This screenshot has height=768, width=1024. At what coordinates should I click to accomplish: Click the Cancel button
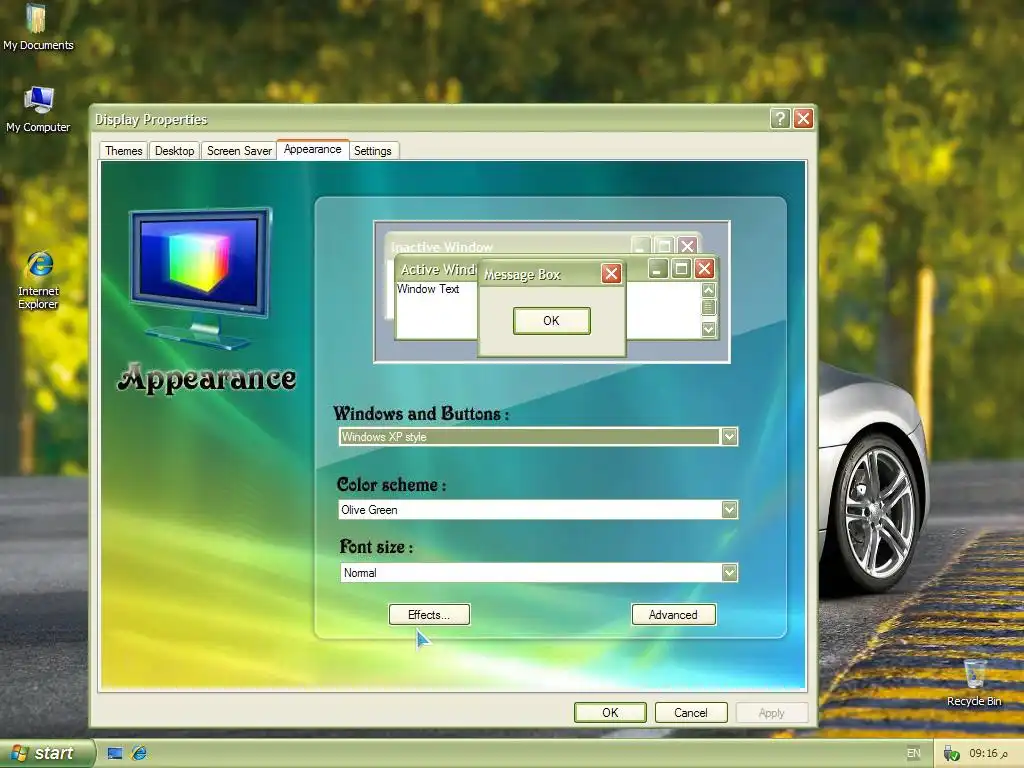[x=691, y=712]
